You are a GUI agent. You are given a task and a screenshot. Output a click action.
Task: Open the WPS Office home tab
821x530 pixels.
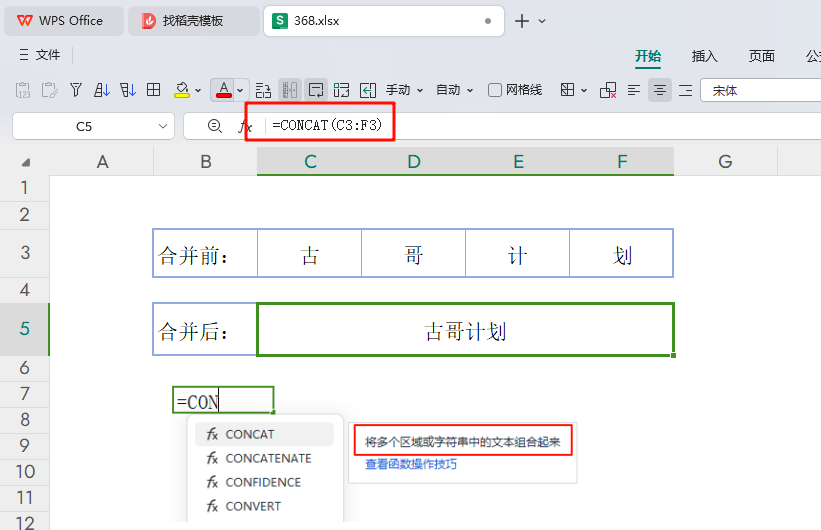point(64,21)
